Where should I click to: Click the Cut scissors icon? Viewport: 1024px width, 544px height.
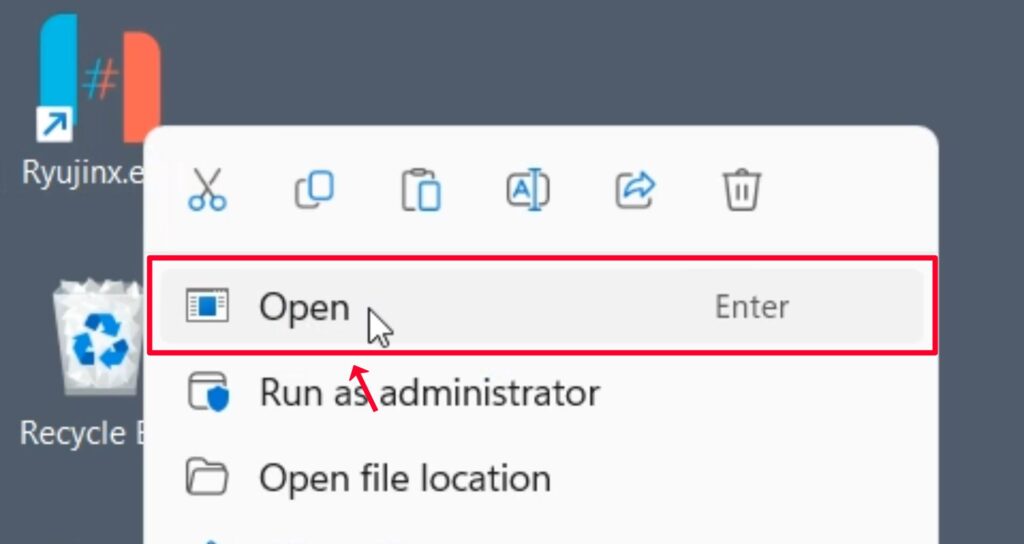pos(207,189)
